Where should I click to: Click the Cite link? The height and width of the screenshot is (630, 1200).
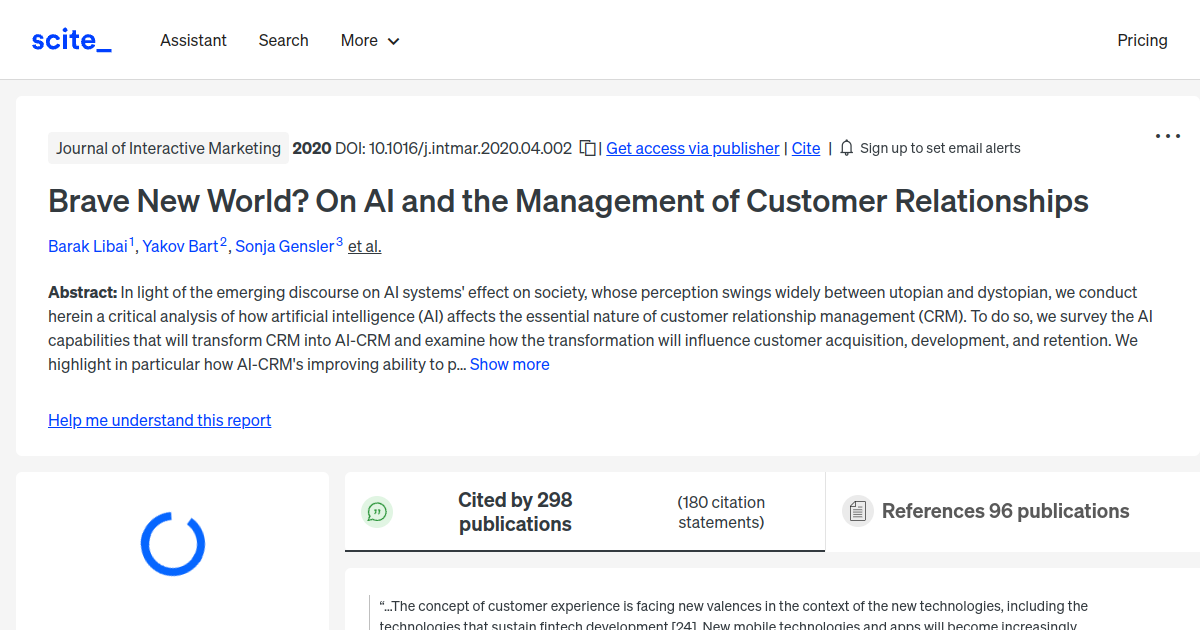pyautogui.click(x=805, y=147)
